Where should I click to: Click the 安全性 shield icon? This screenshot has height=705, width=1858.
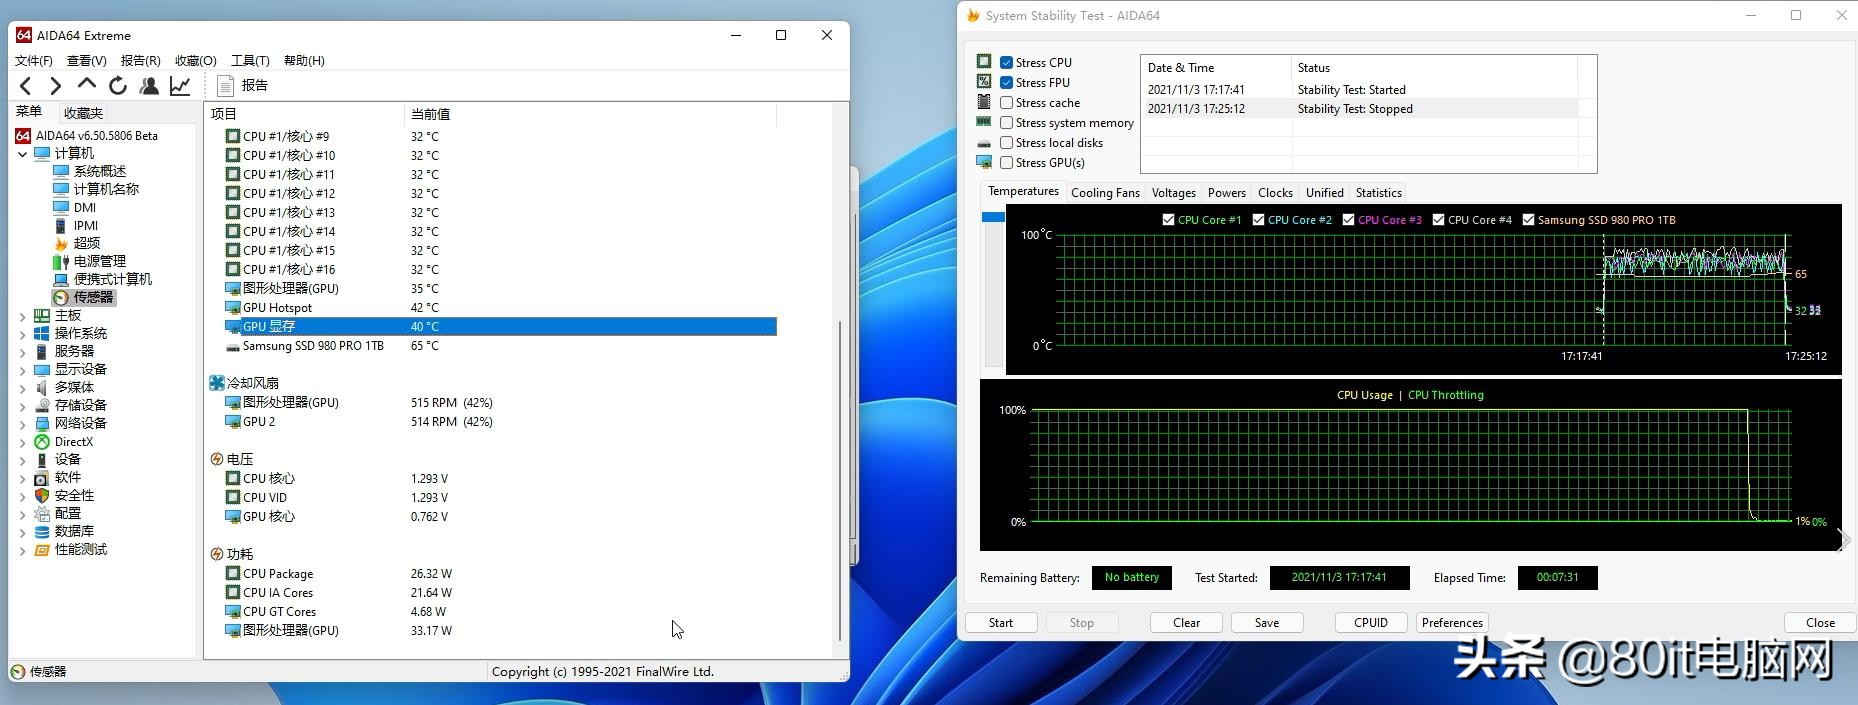click(x=42, y=495)
